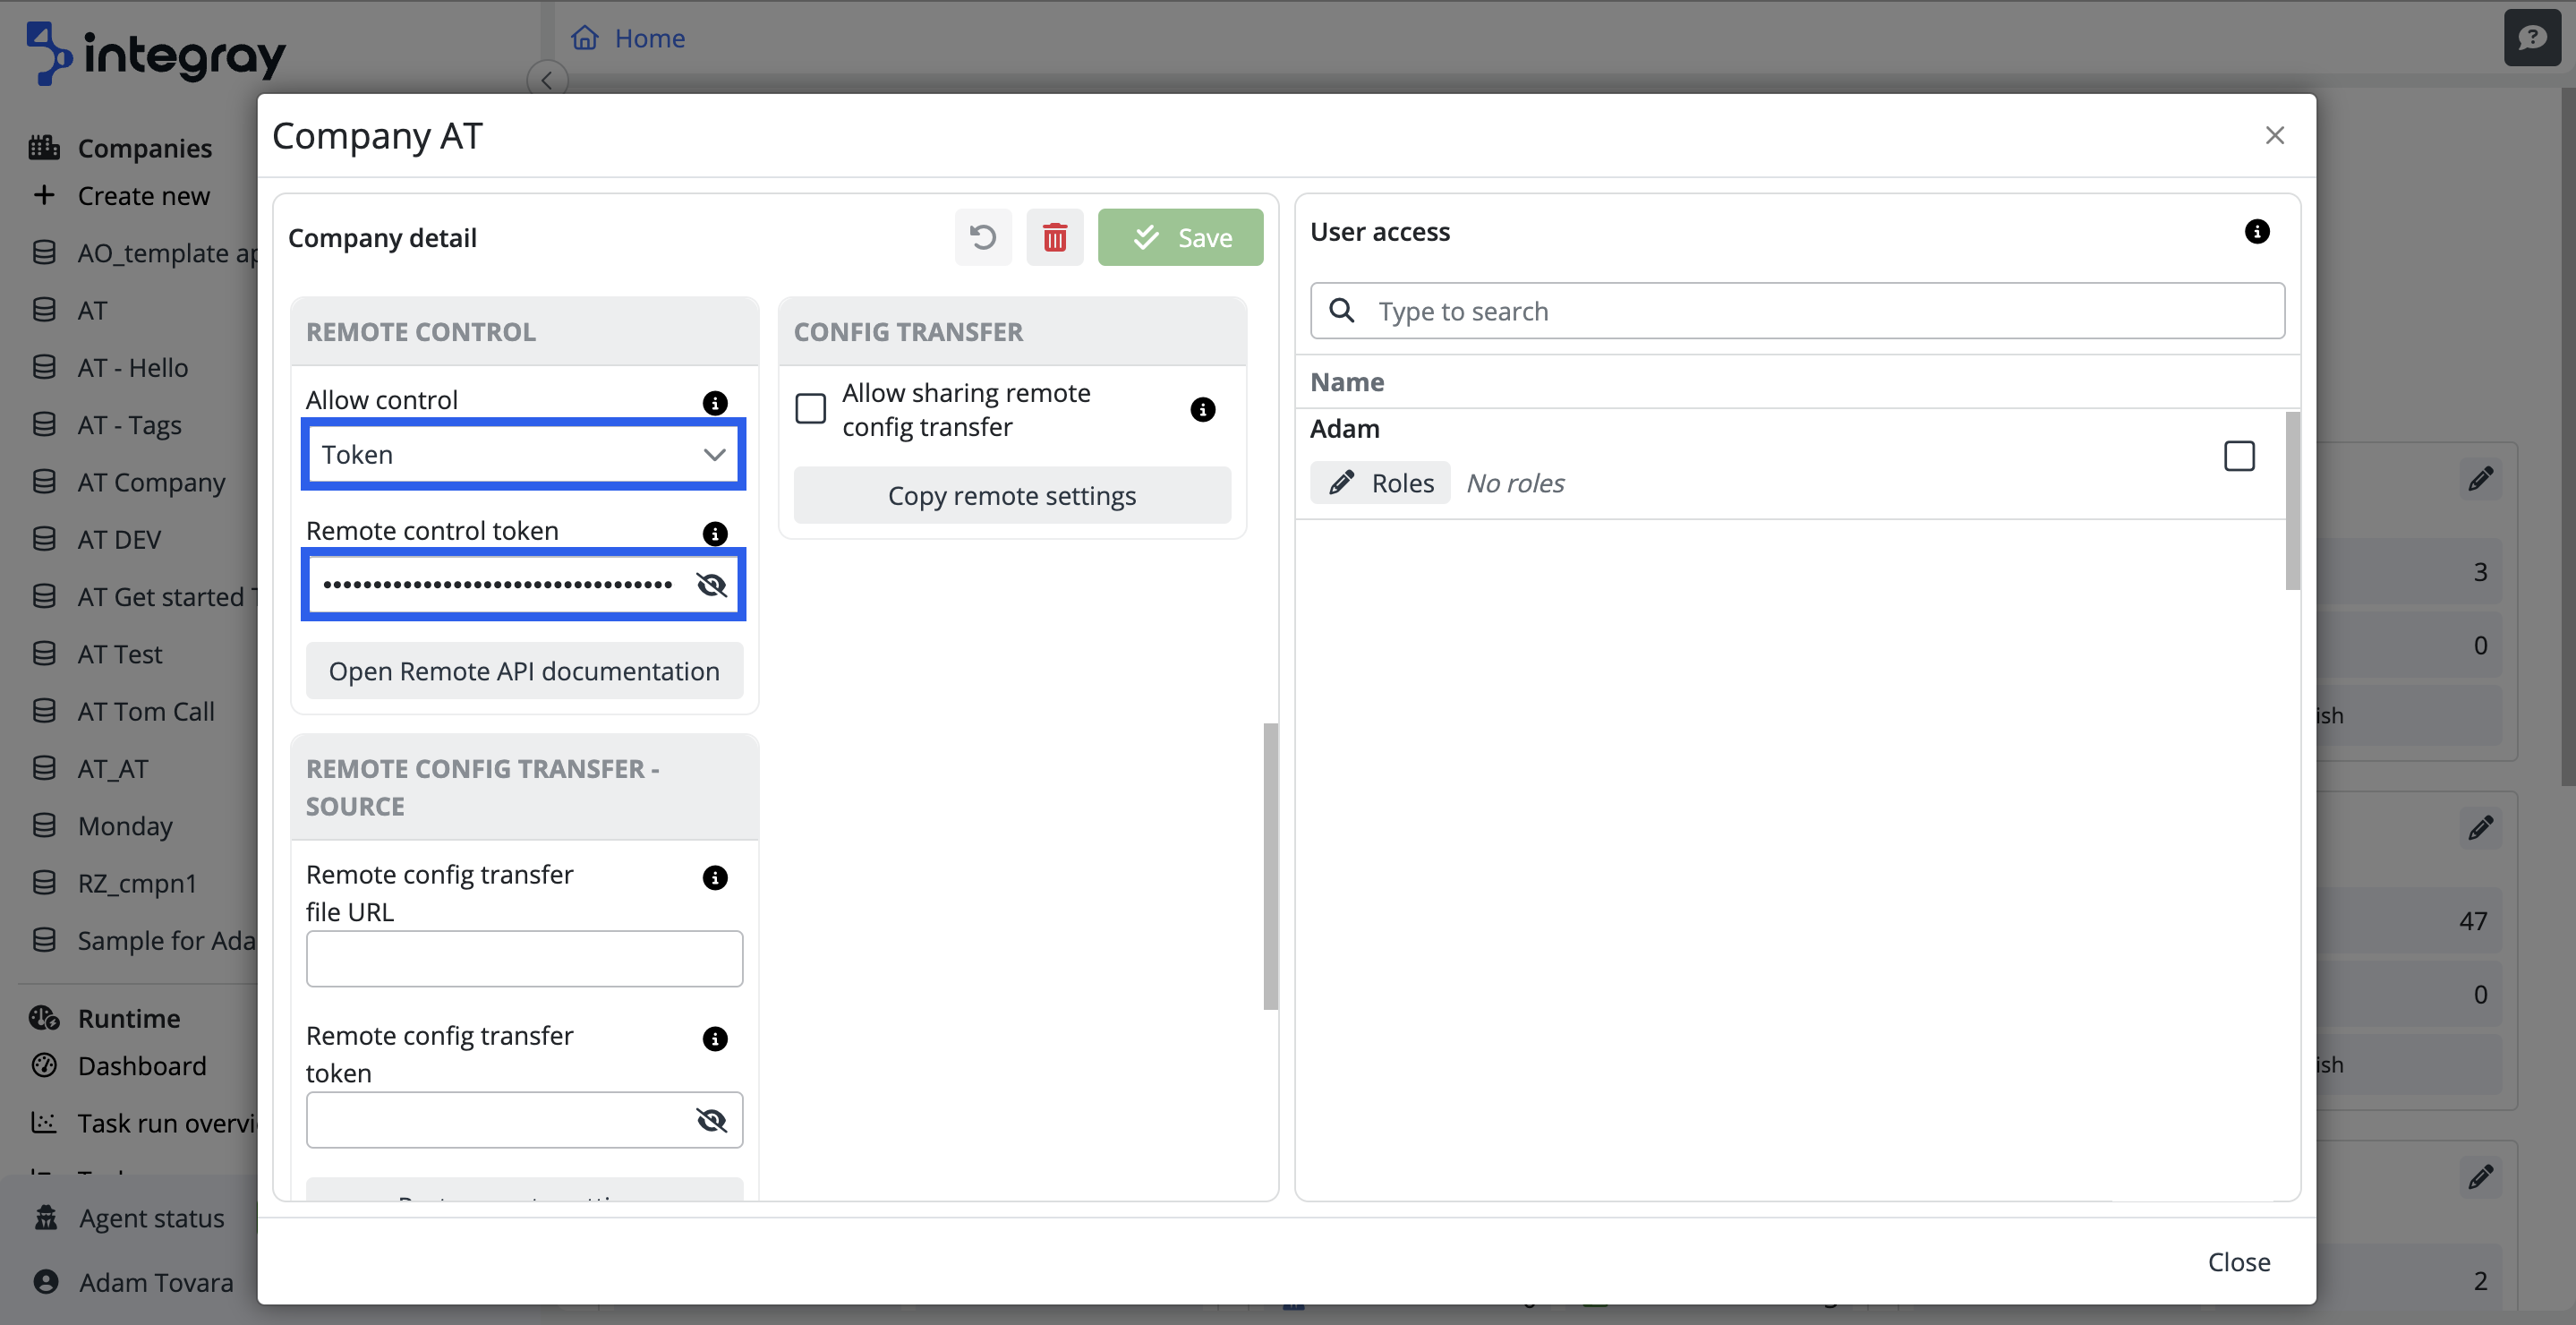The height and width of the screenshot is (1325, 2576).
Task: Click info icon next to Allow control
Action: point(714,402)
